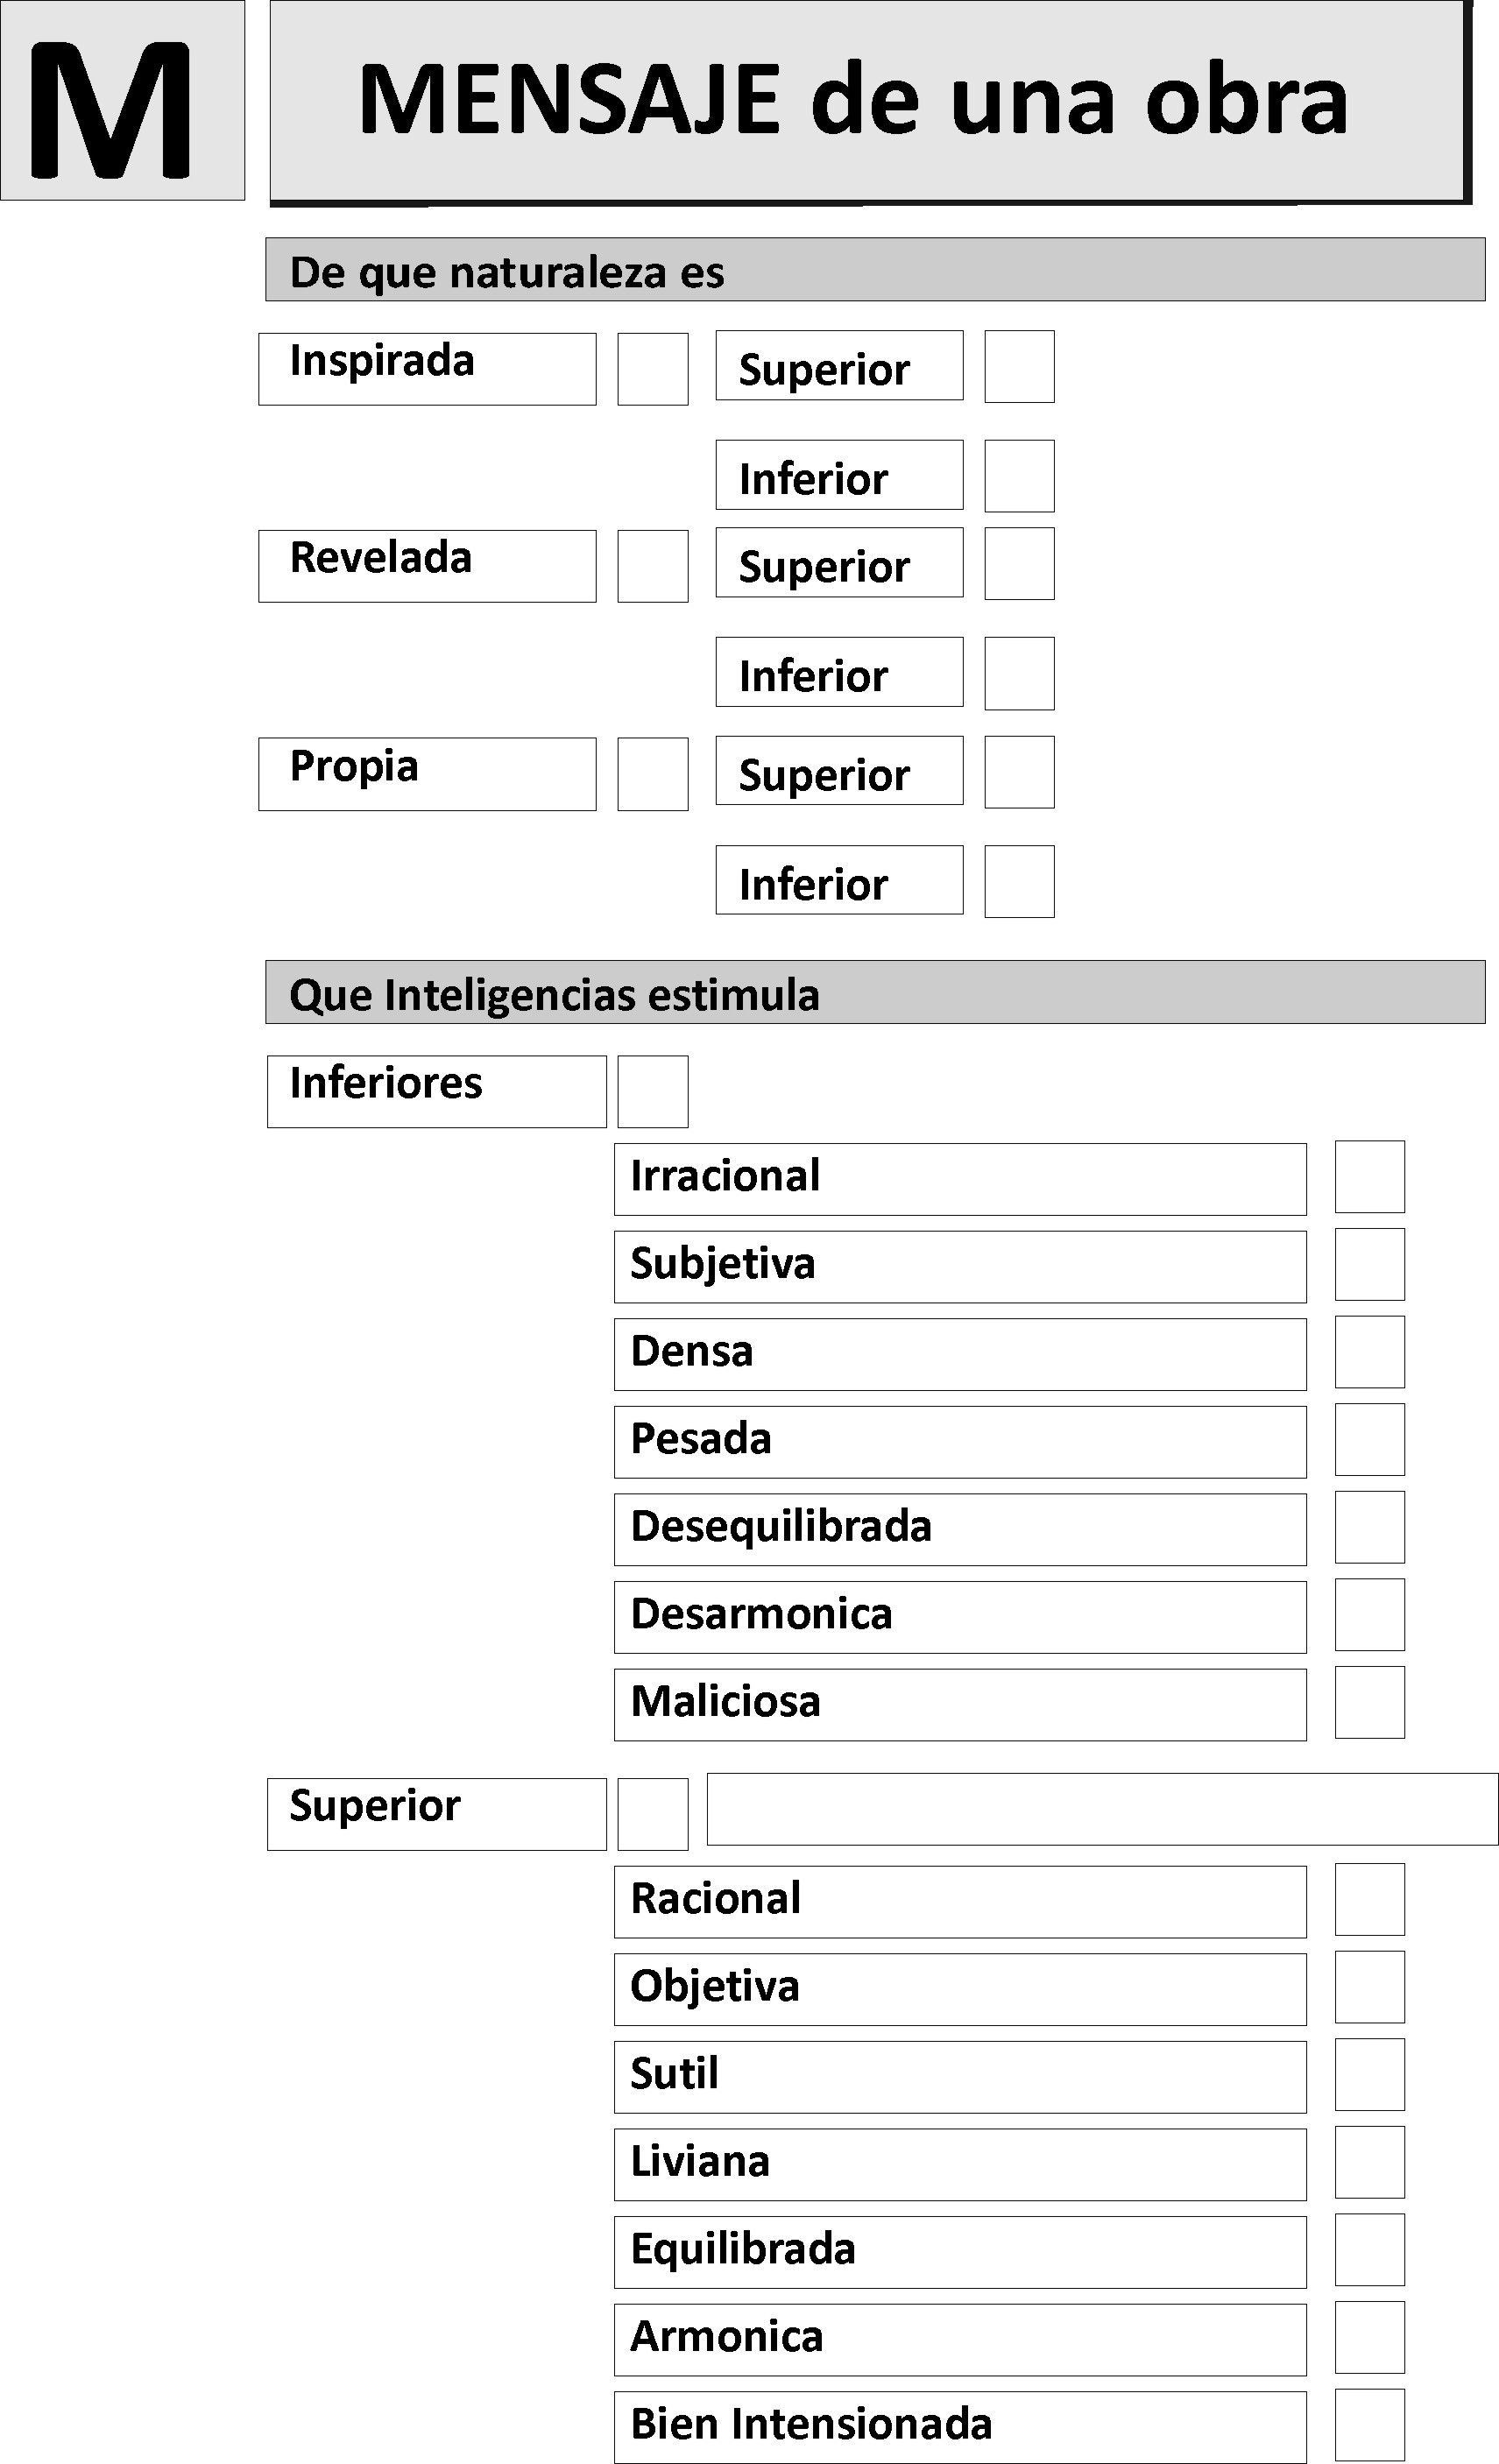This screenshot has width=1499, height=2464.
Task: Tick the Desequilibrada checkbox
Action: pyautogui.click(x=1369, y=1527)
